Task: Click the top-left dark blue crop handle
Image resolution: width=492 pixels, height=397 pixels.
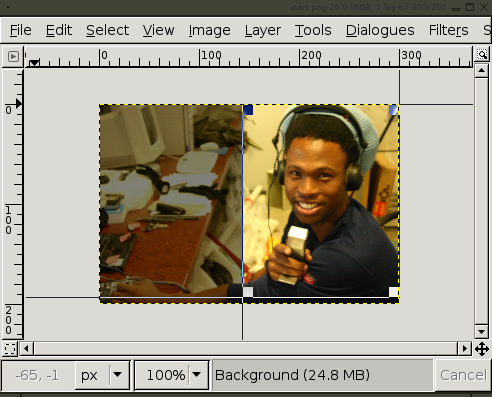Action: (248, 110)
